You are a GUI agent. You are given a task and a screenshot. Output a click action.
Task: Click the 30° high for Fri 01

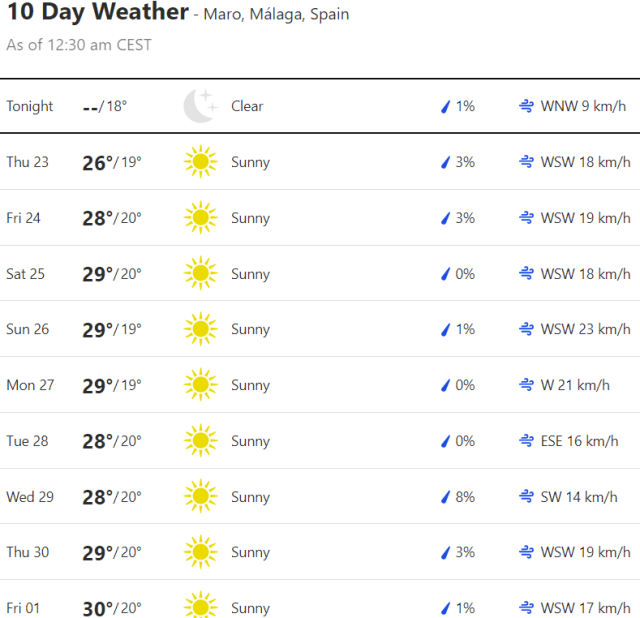coord(97,608)
